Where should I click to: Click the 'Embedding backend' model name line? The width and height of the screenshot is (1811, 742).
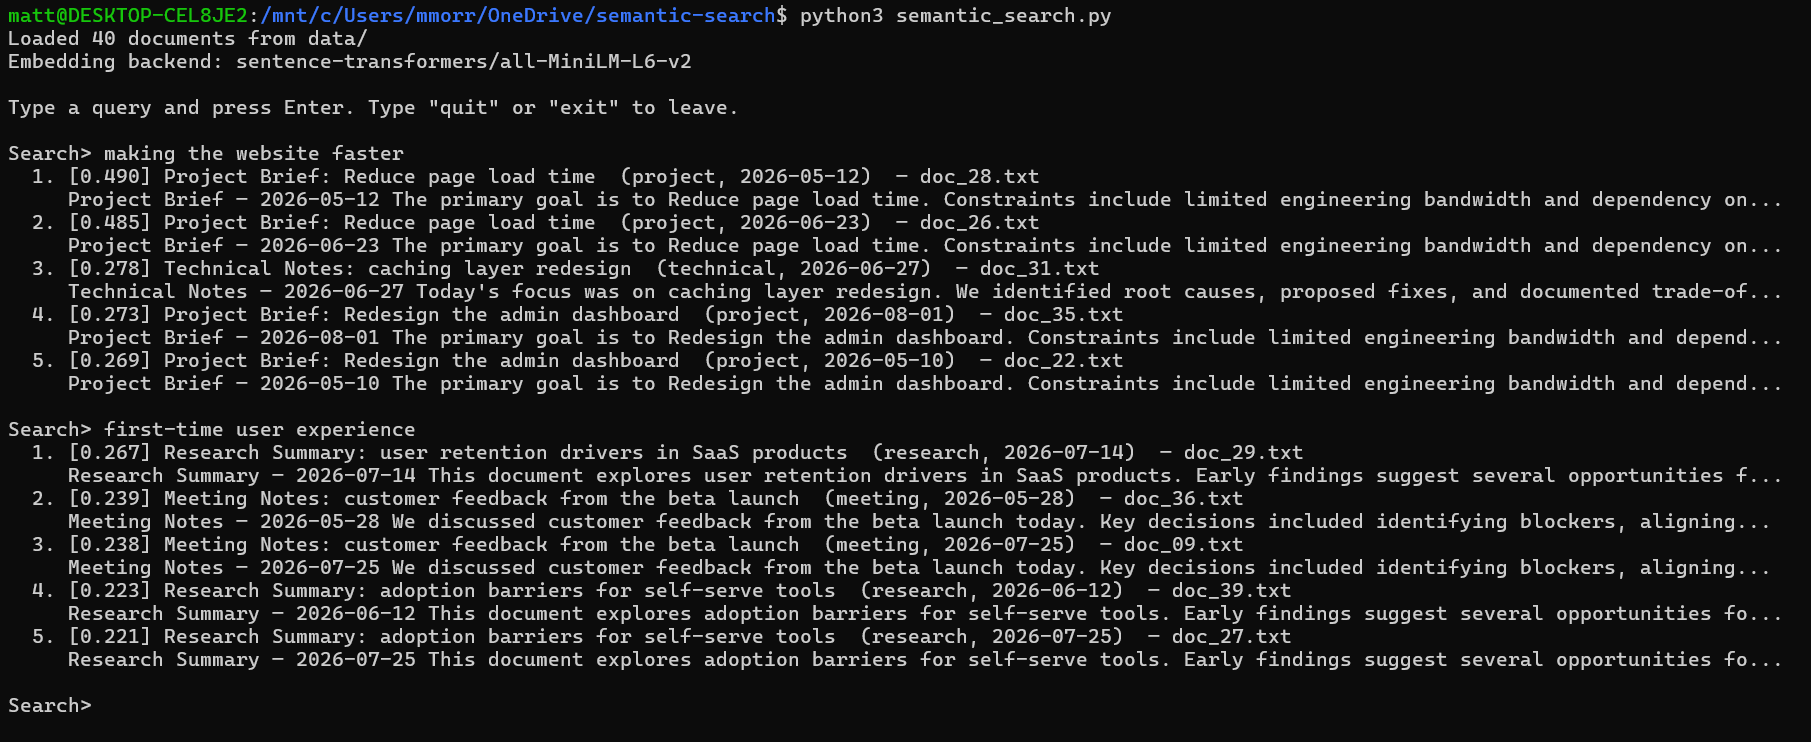(350, 62)
